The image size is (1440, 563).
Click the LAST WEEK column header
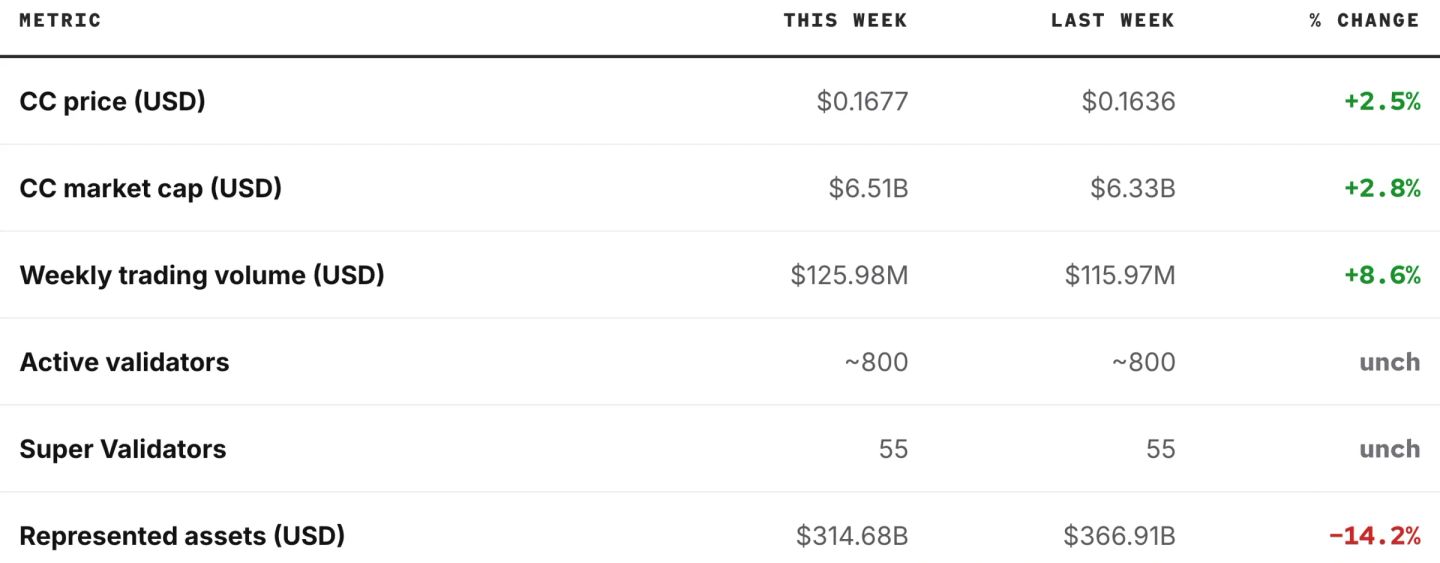tap(1112, 20)
